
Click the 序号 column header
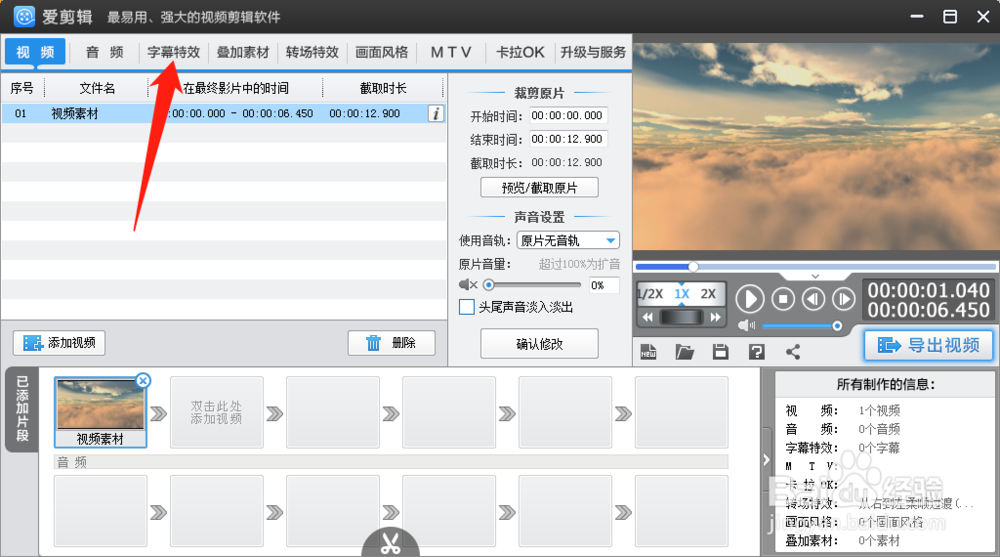coord(22,88)
